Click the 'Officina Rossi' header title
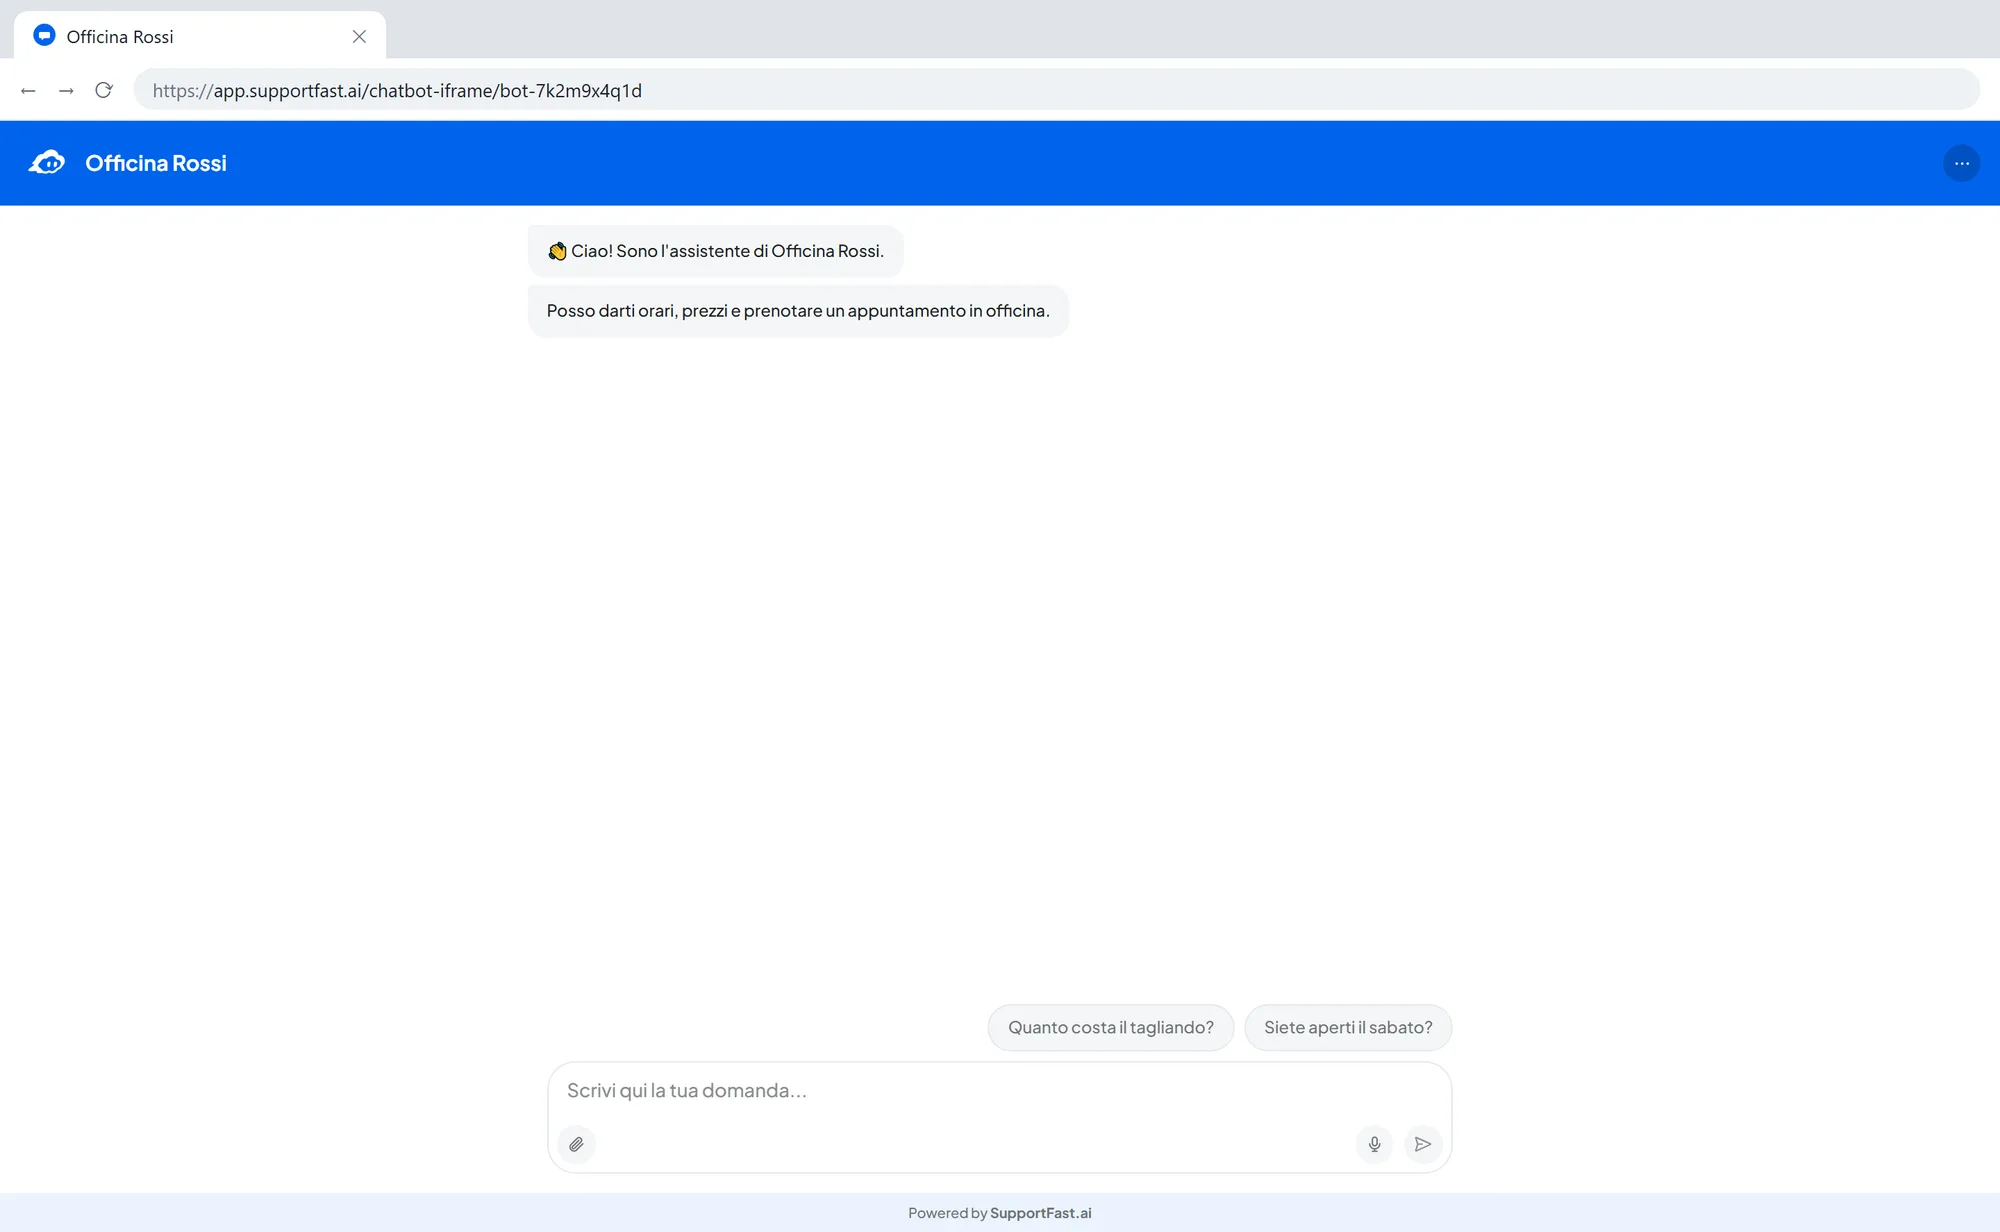This screenshot has width=2000, height=1232. pos(156,163)
